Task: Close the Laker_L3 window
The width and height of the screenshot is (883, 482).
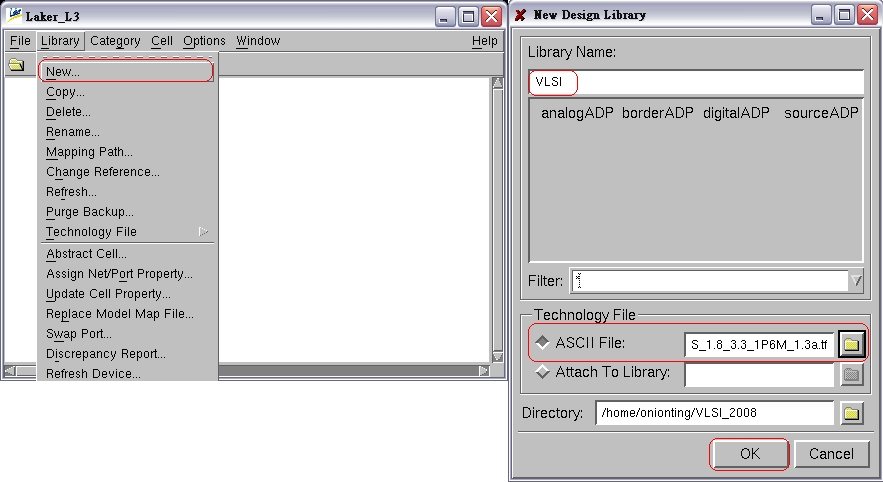Action: 492,16
